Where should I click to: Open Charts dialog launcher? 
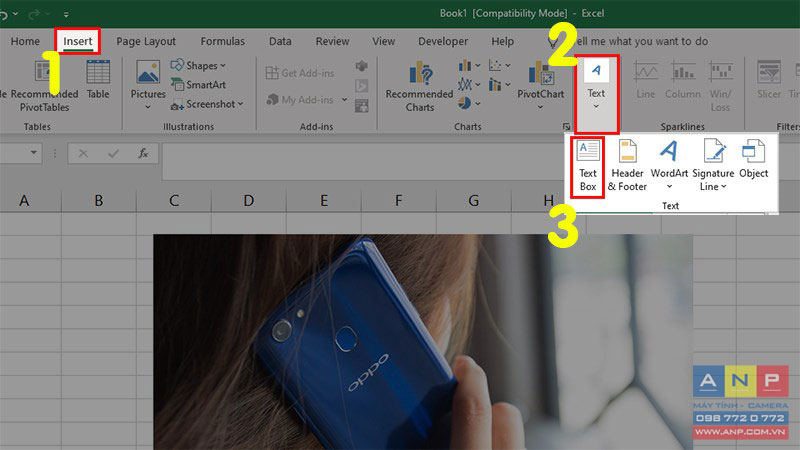[x=566, y=127]
